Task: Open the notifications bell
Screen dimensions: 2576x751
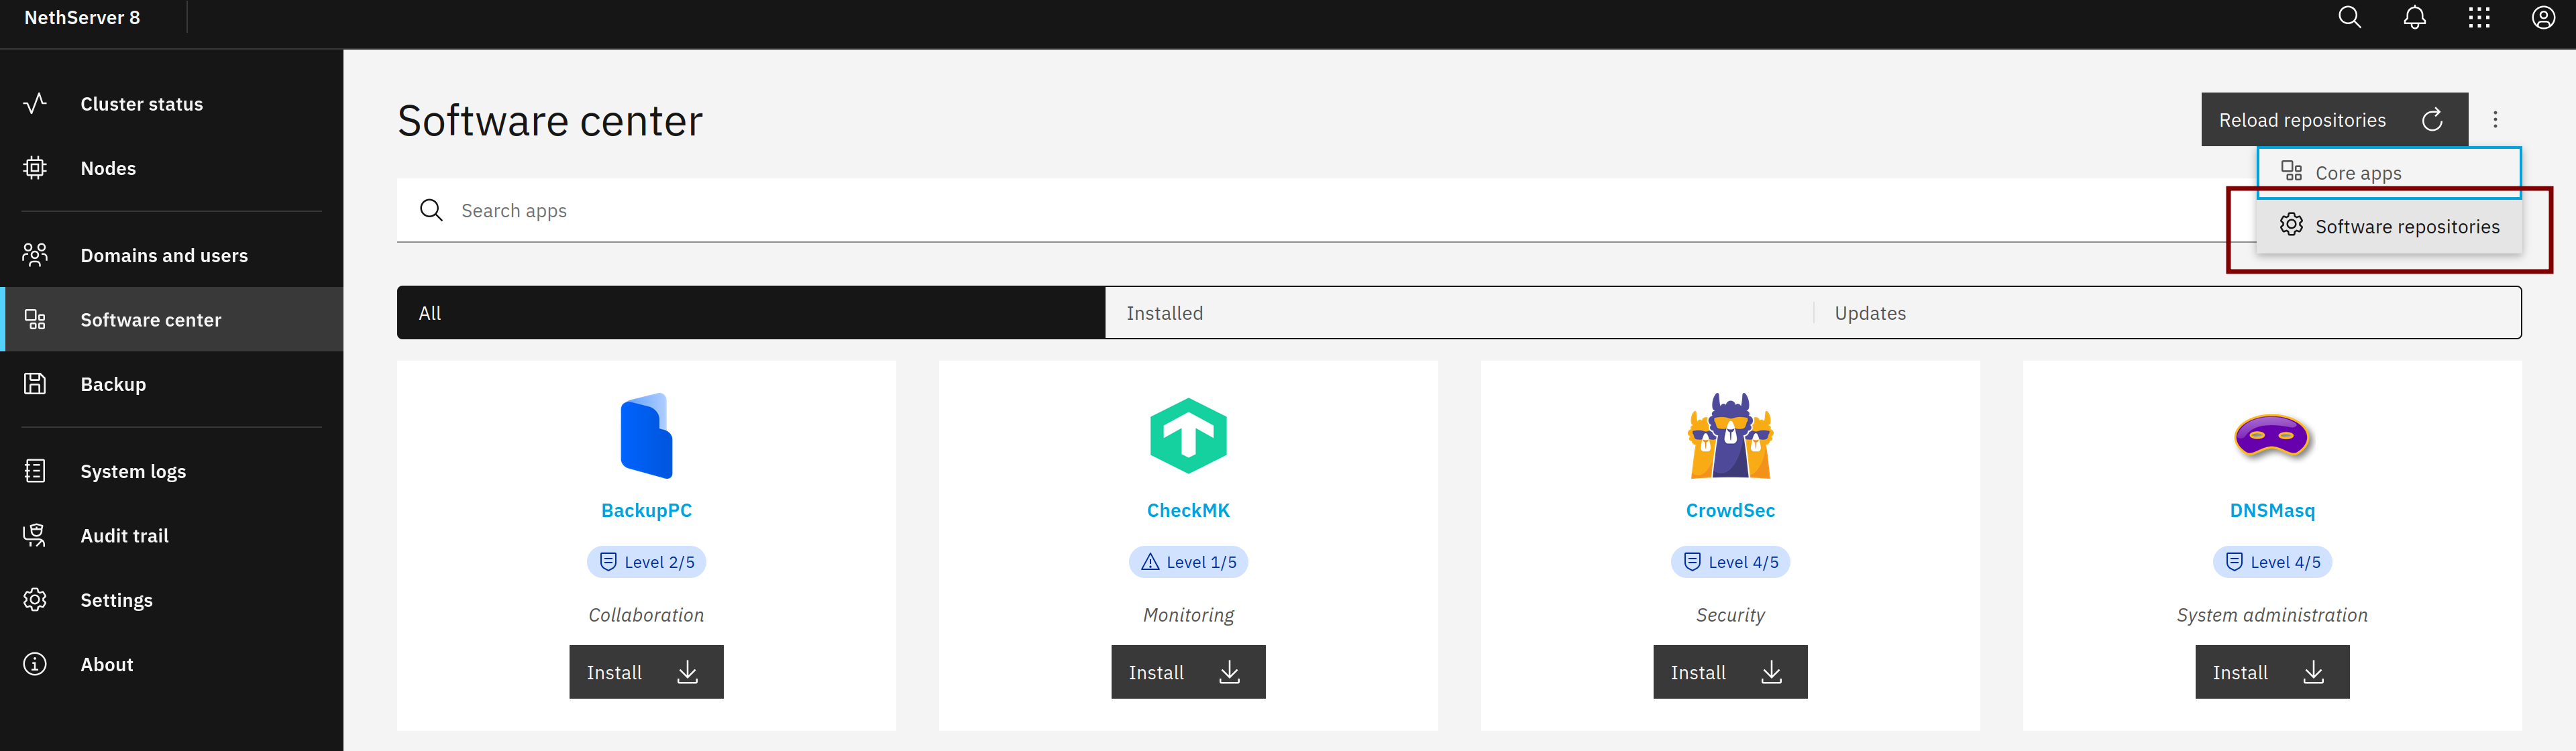Action: coord(2414,18)
